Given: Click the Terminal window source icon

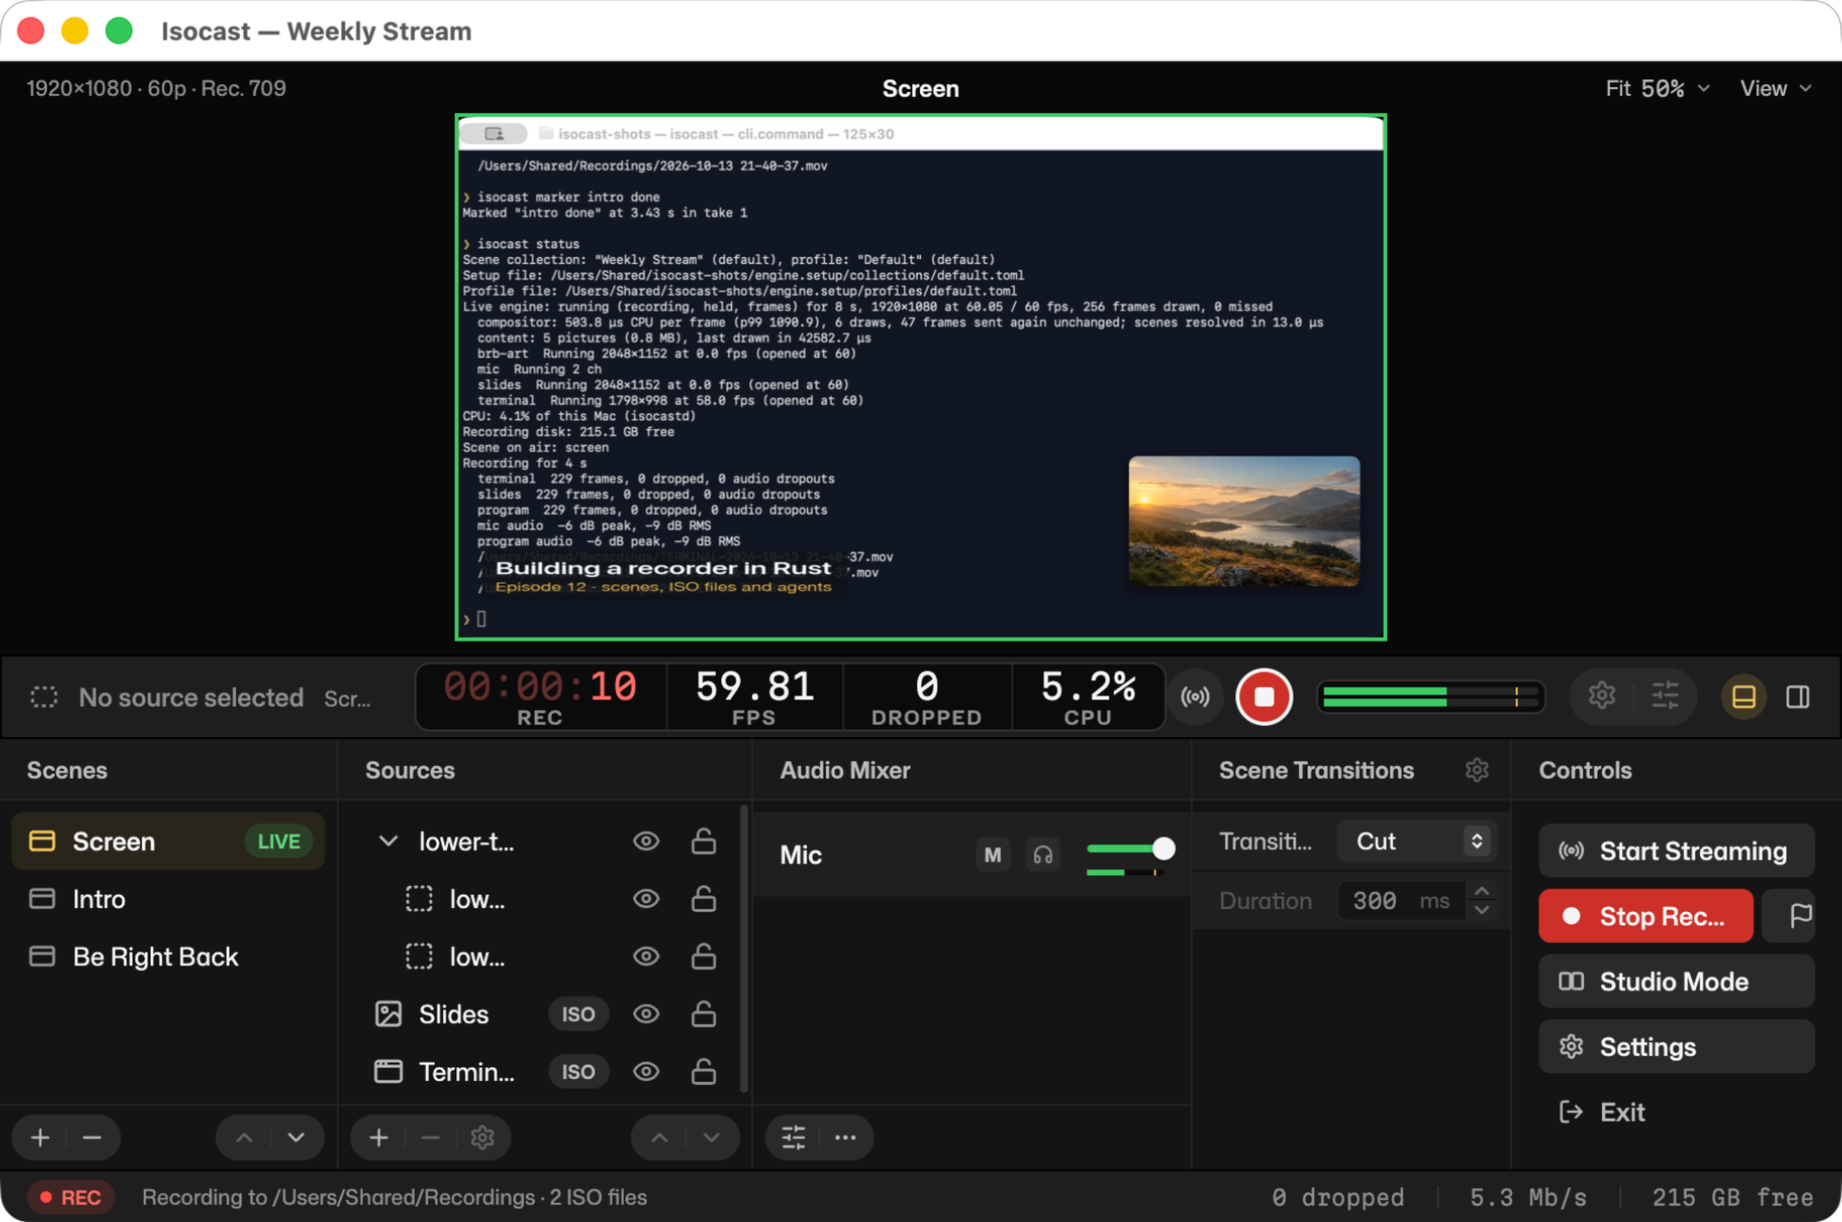Looking at the screenshot, I should pos(388,1072).
